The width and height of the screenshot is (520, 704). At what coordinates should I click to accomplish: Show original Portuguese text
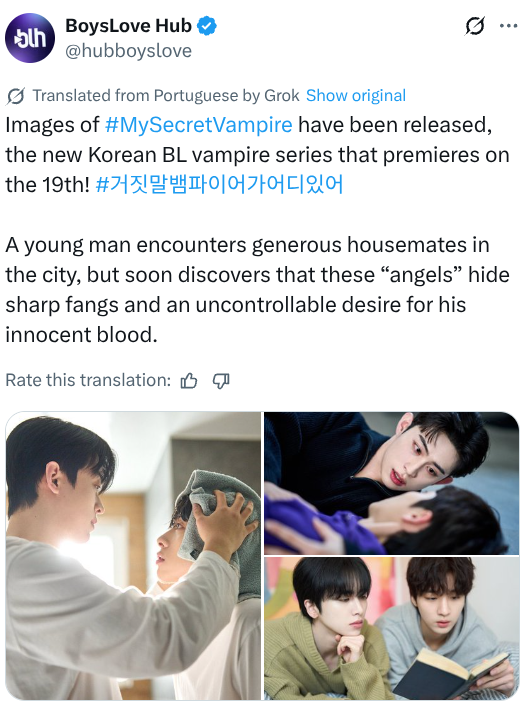click(356, 96)
